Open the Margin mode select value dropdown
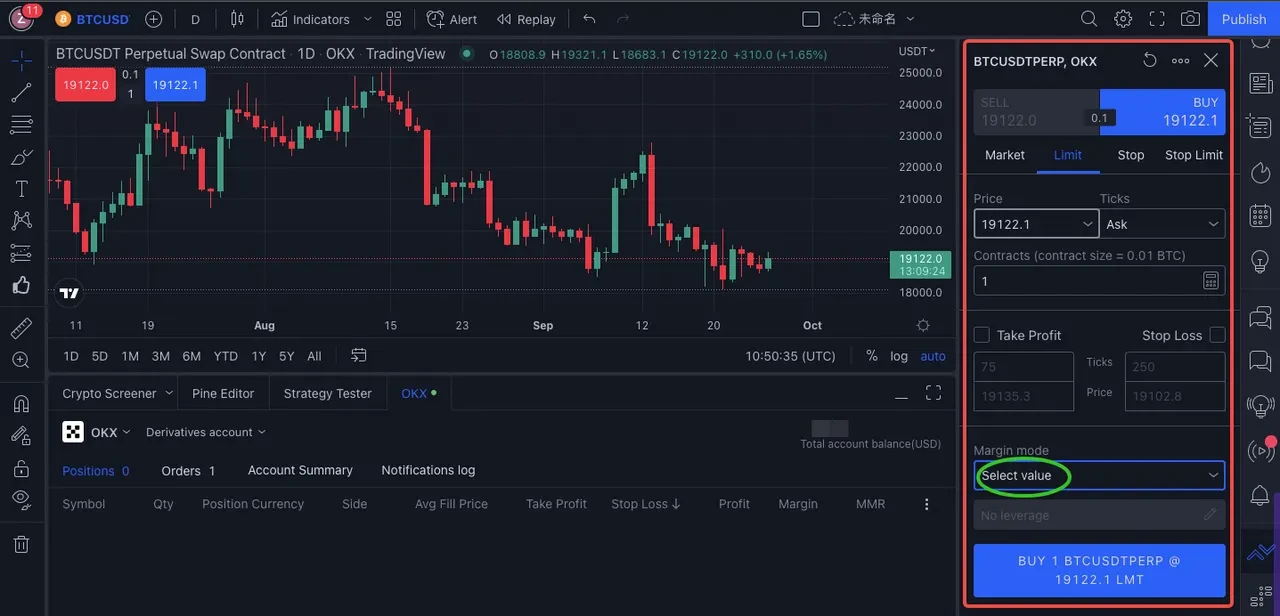The image size is (1280, 616). 1098,477
